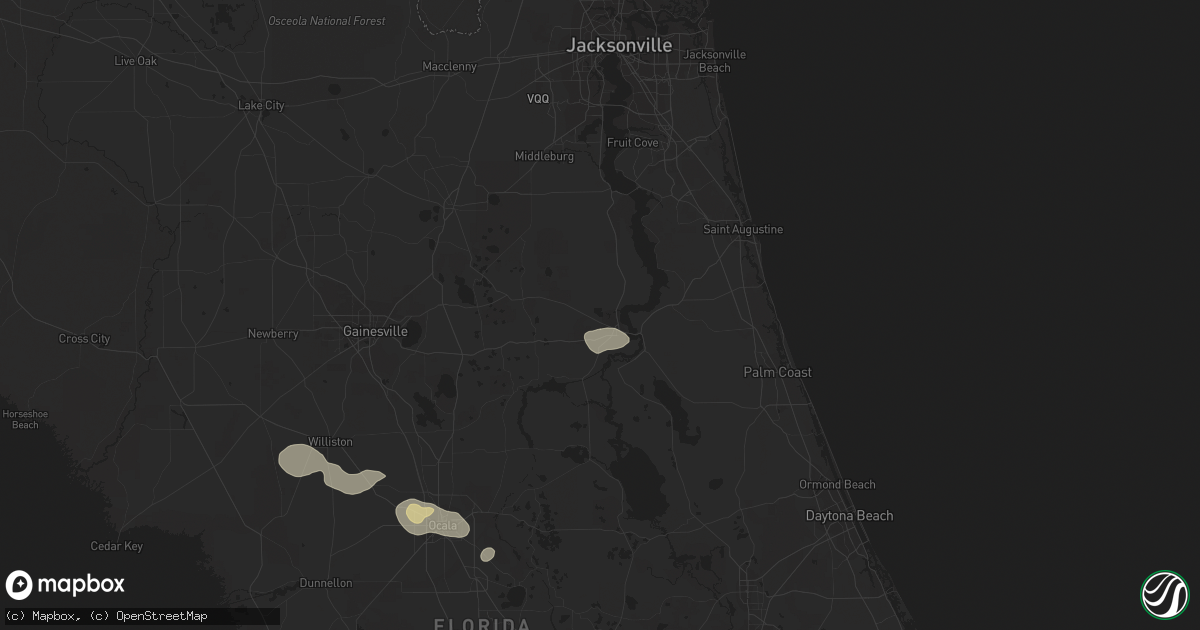Image resolution: width=1200 pixels, height=630 pixels.
Task: Click the Cedar Key label
Action: click(117, 547)
